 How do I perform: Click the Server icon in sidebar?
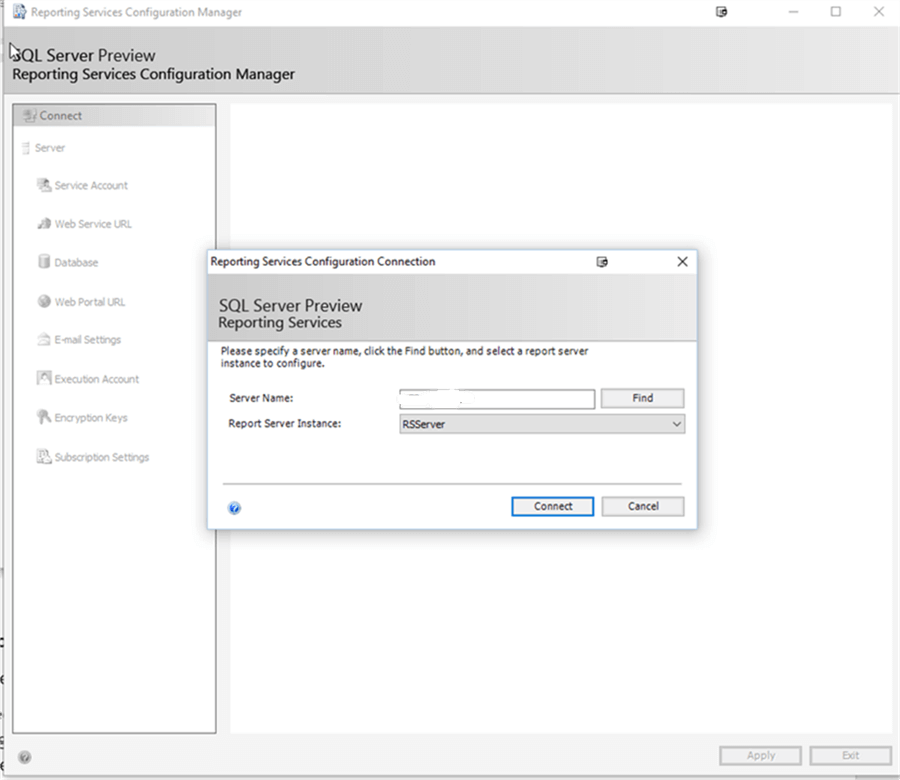[25, 148]
